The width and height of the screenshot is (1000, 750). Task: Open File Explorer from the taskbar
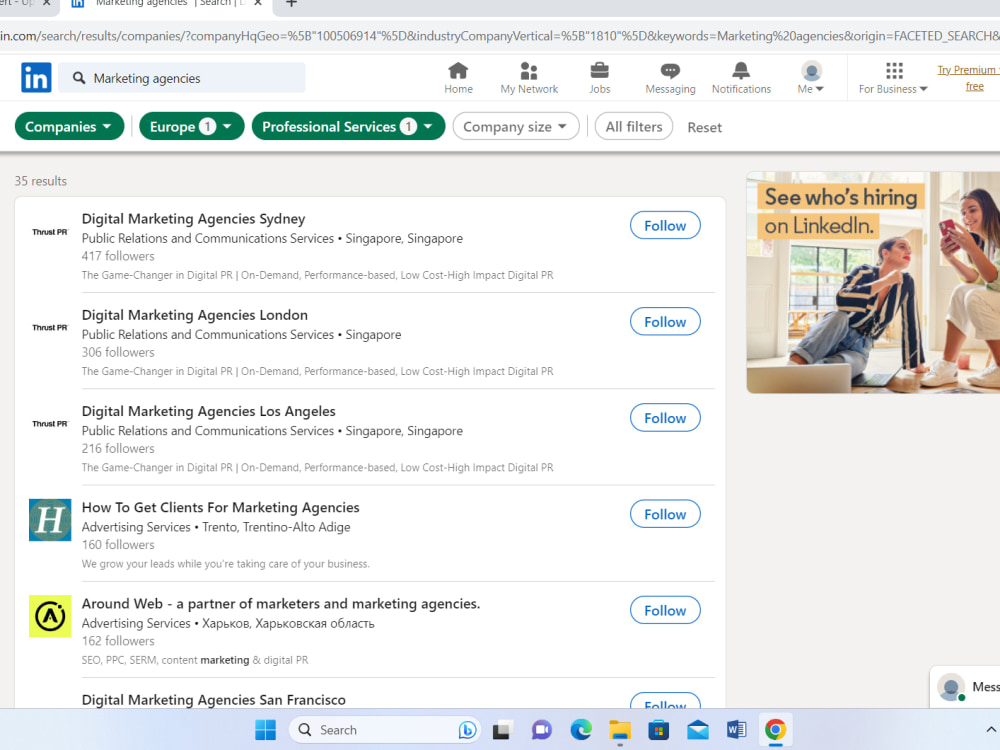click(x=620, y=730)
